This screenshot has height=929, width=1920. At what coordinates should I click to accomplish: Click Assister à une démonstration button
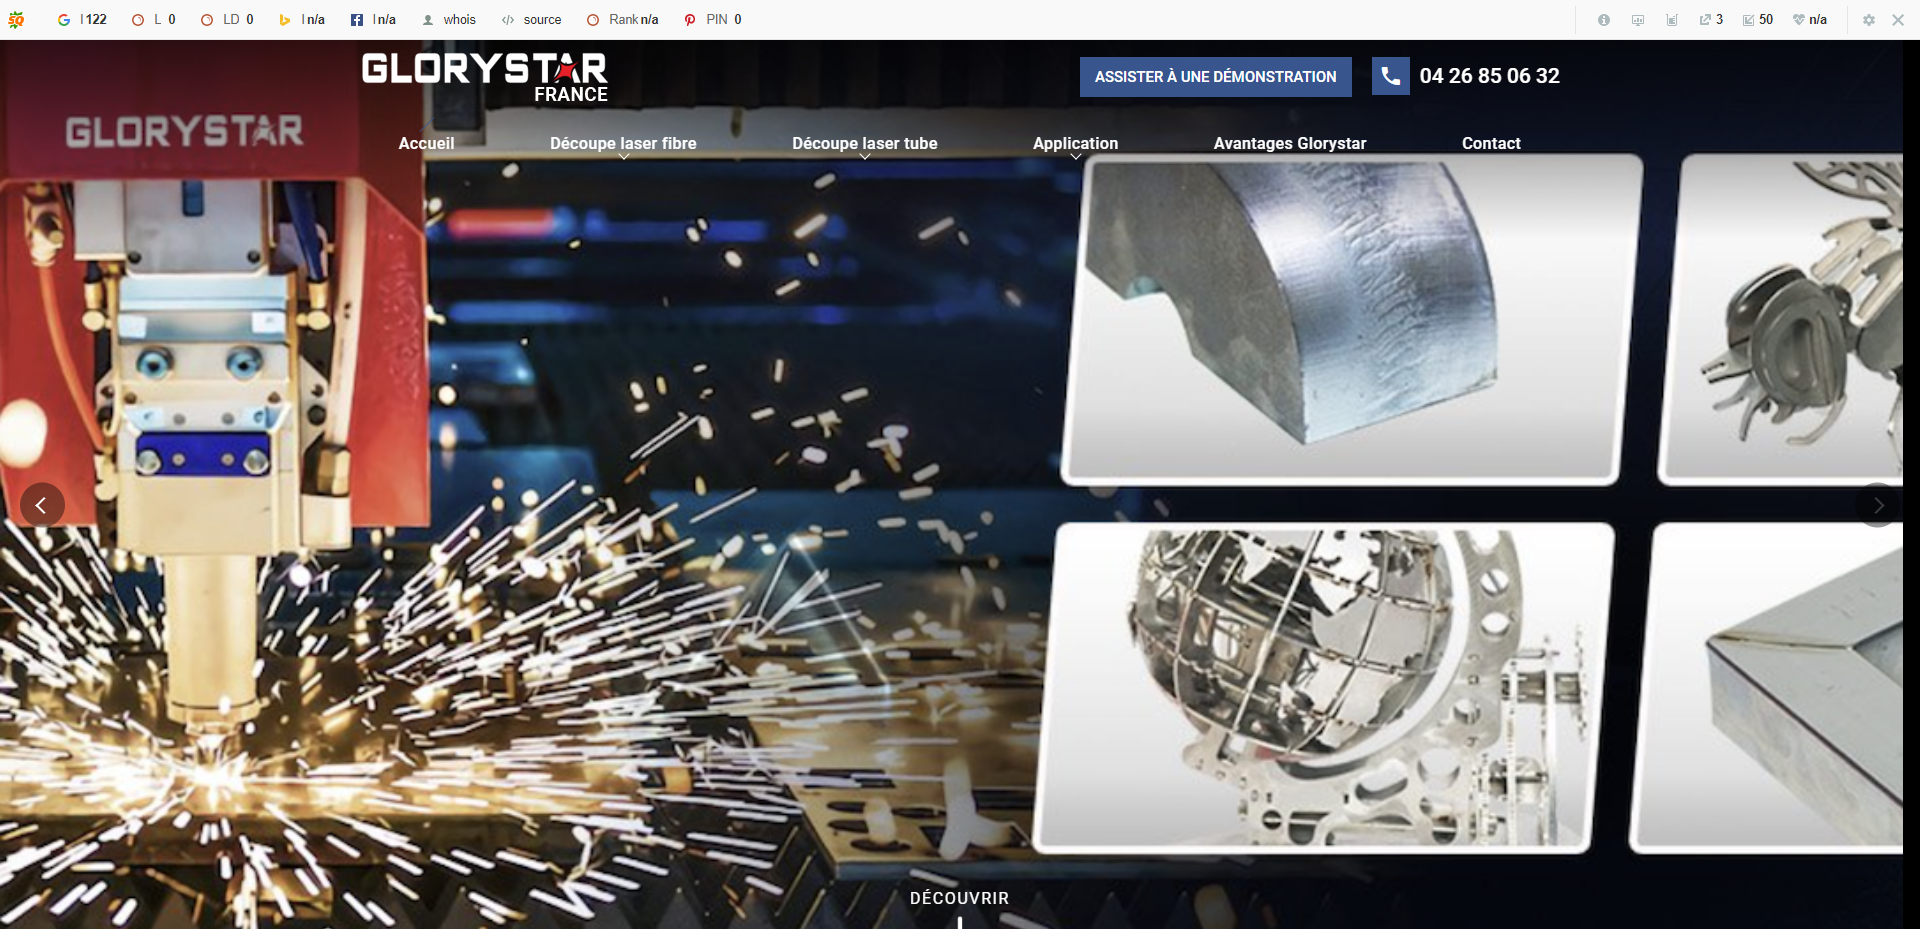[x=1215, y=77]
